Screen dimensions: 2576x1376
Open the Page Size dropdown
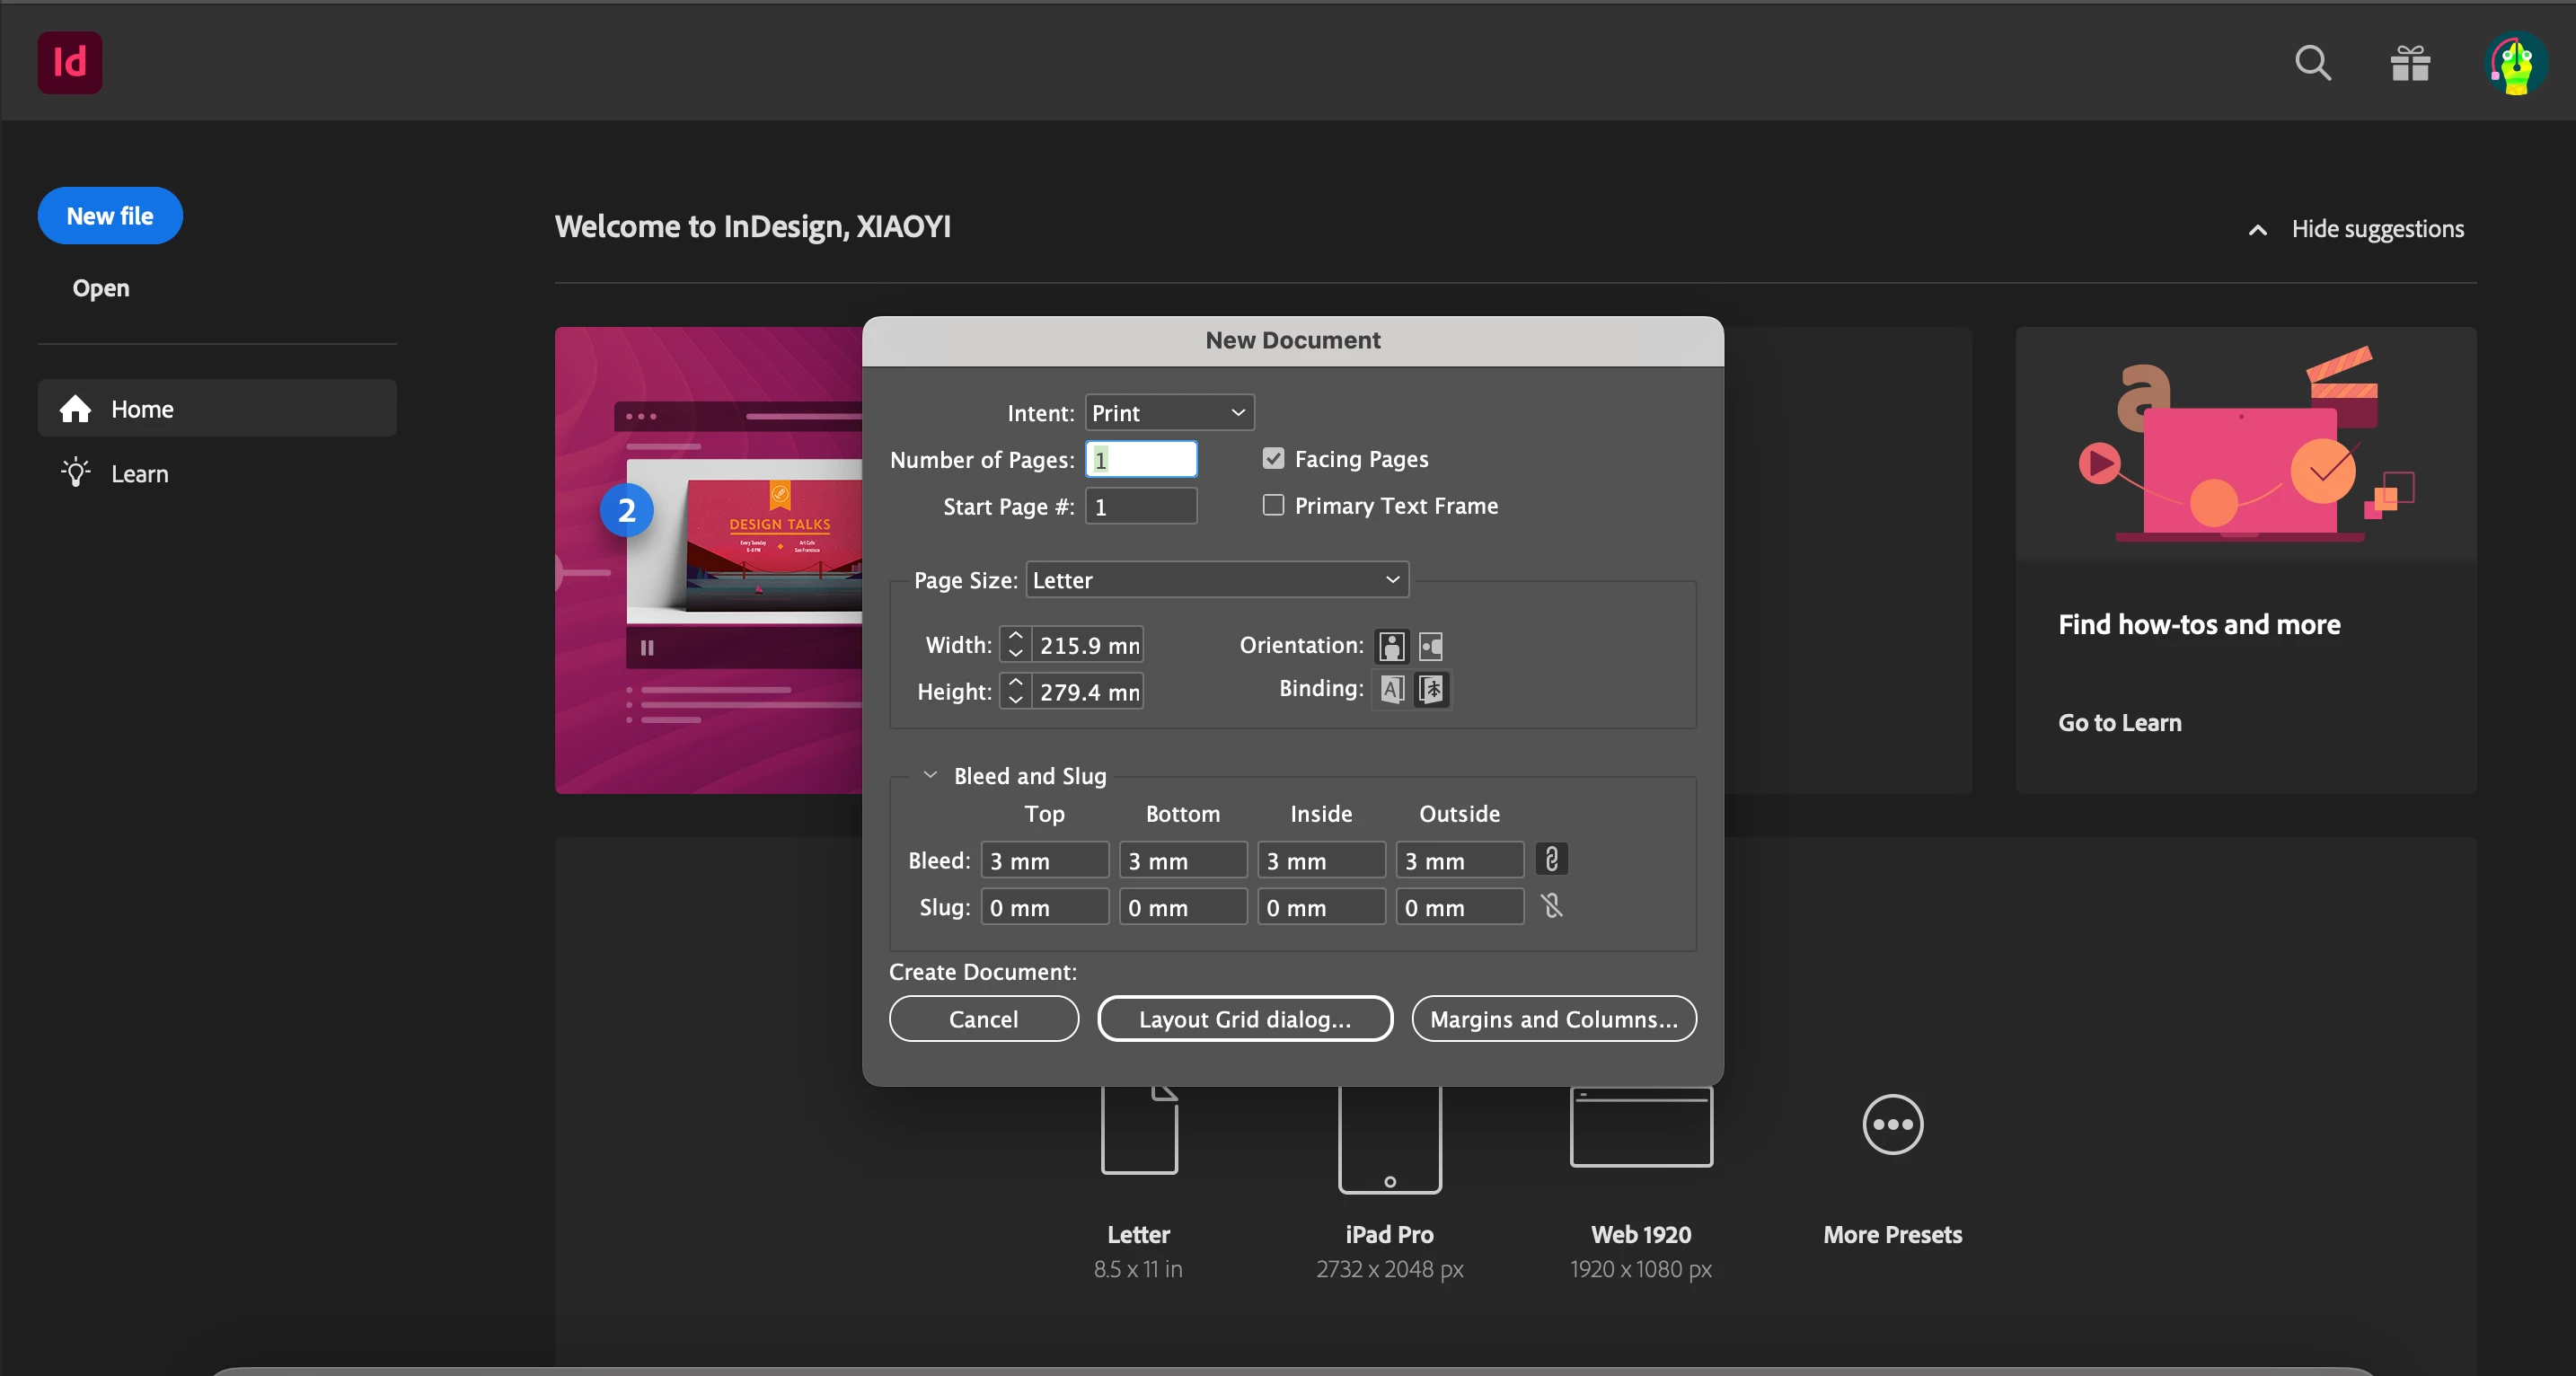click(1216, 580)
